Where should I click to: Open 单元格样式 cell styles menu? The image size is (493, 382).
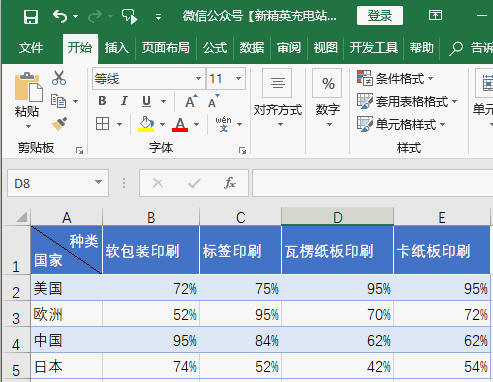pos(401,124)
